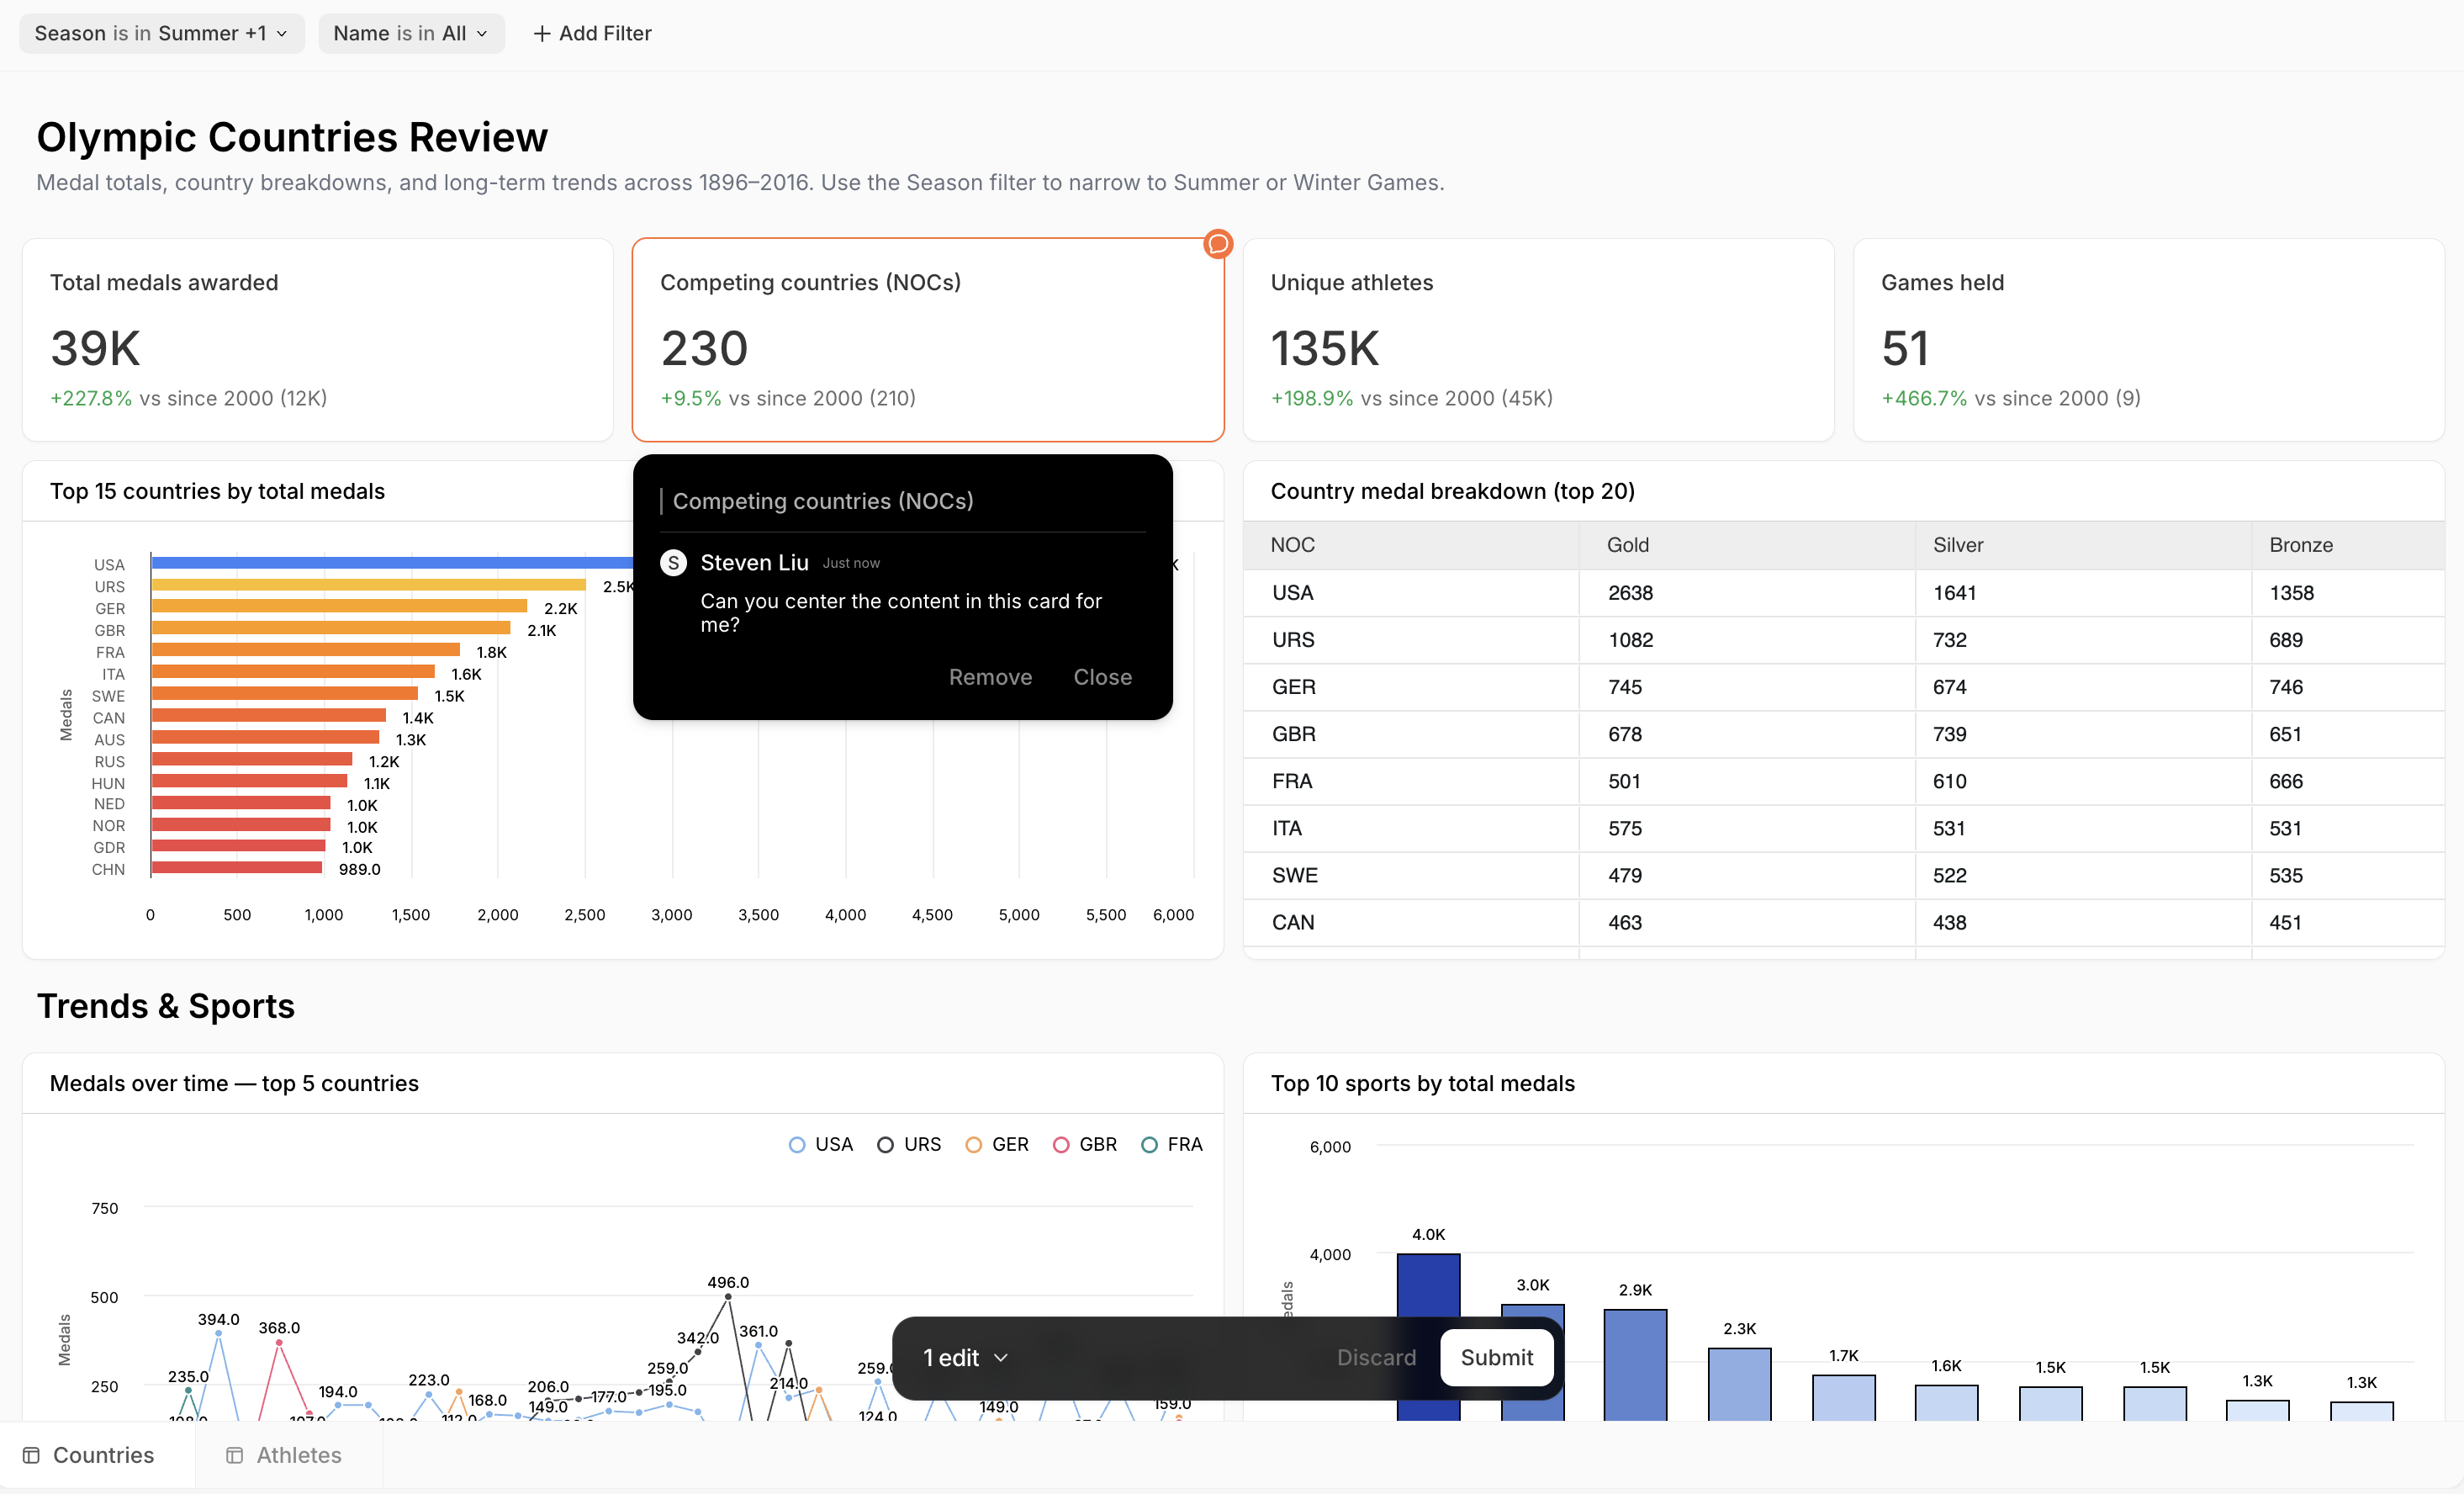Image resolution: width=2464 pixels, height=1494 pixels.
Task: Click the Top 15 countries by total medals title
Action: pyautogui.click(x=217, y=491)
